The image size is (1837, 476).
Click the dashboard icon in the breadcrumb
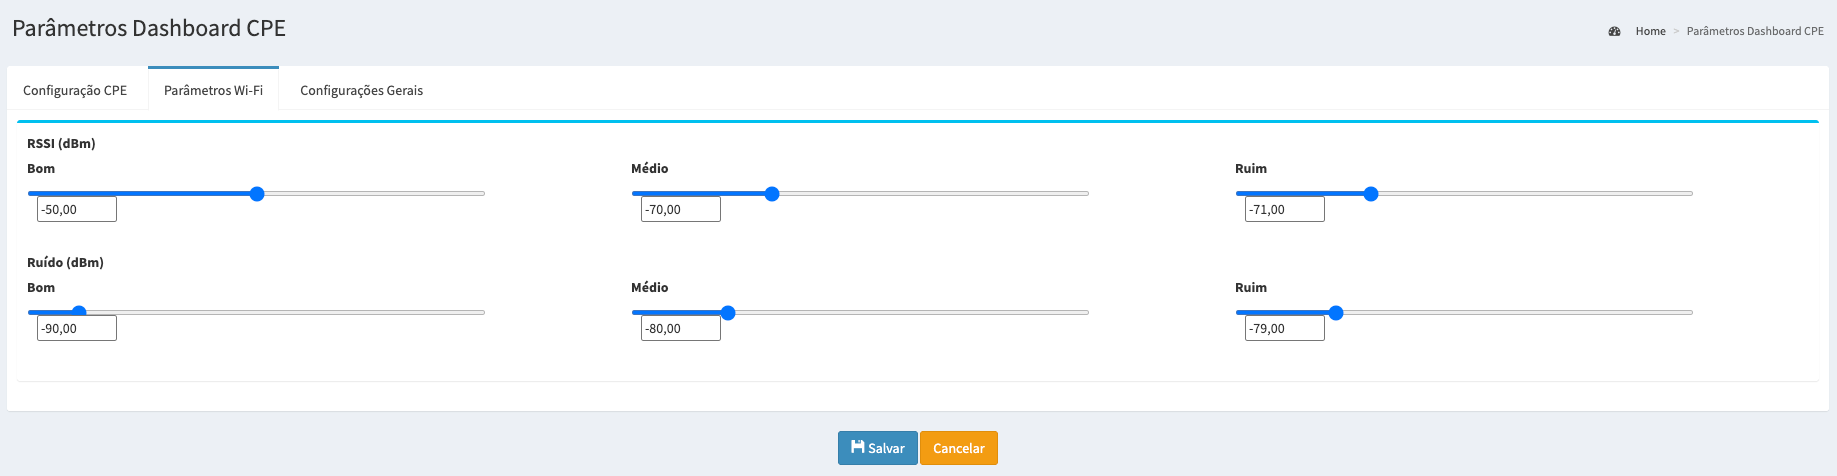pyautogui.click(x=1614, y=32)
